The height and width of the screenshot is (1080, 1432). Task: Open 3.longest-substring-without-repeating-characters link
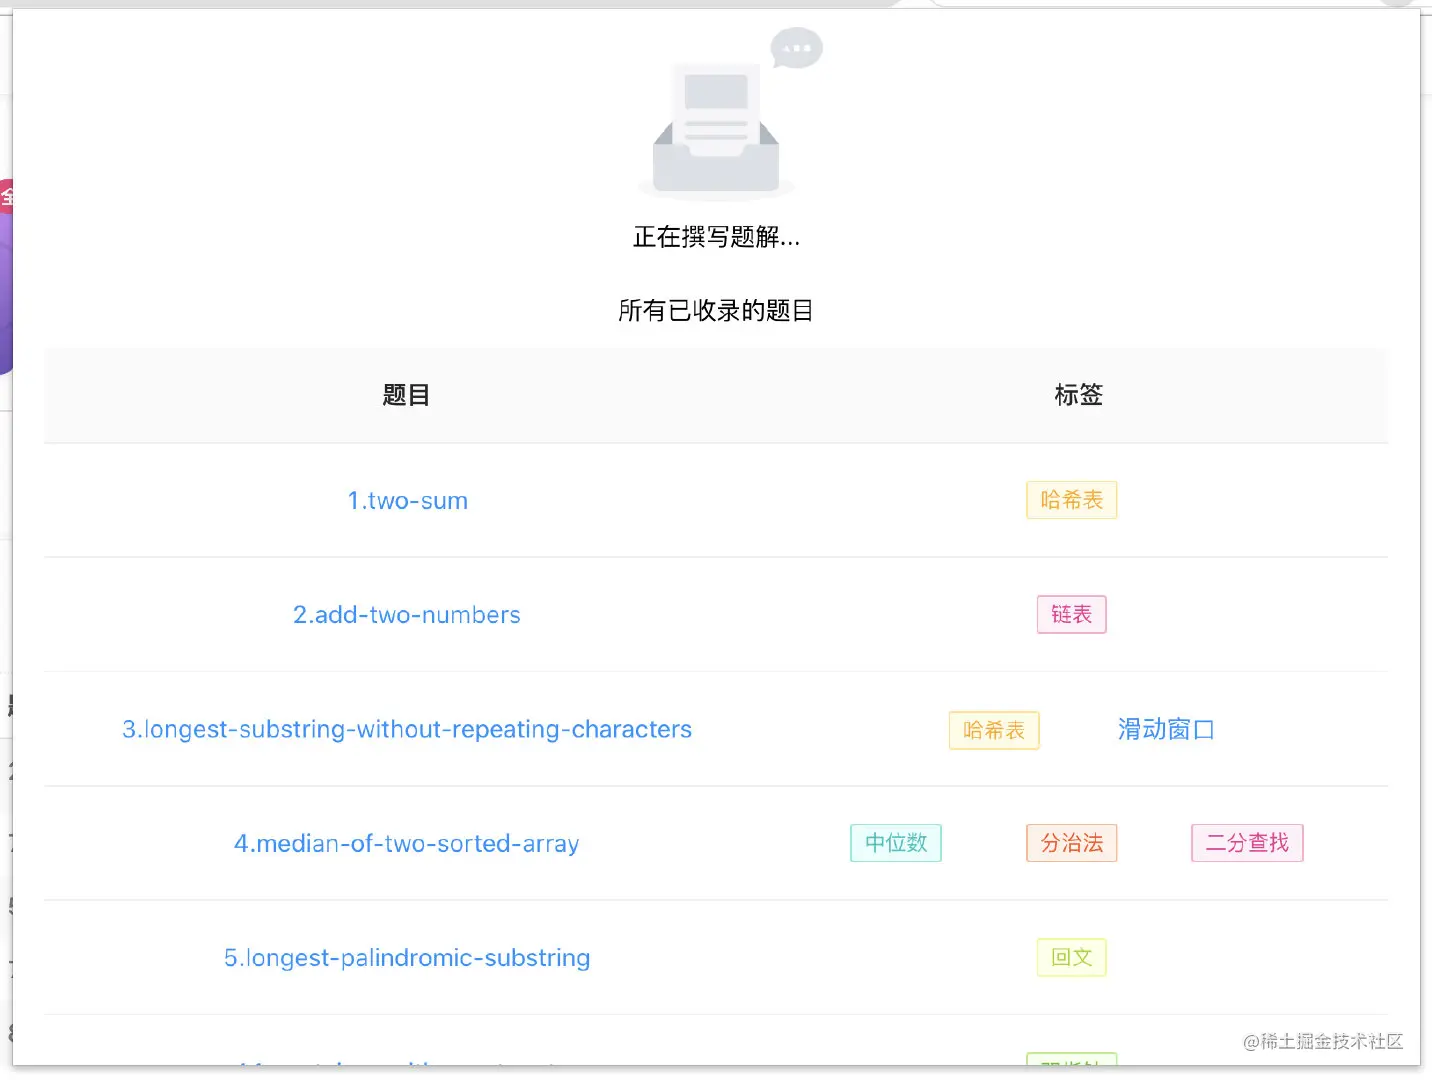(407, 729)
